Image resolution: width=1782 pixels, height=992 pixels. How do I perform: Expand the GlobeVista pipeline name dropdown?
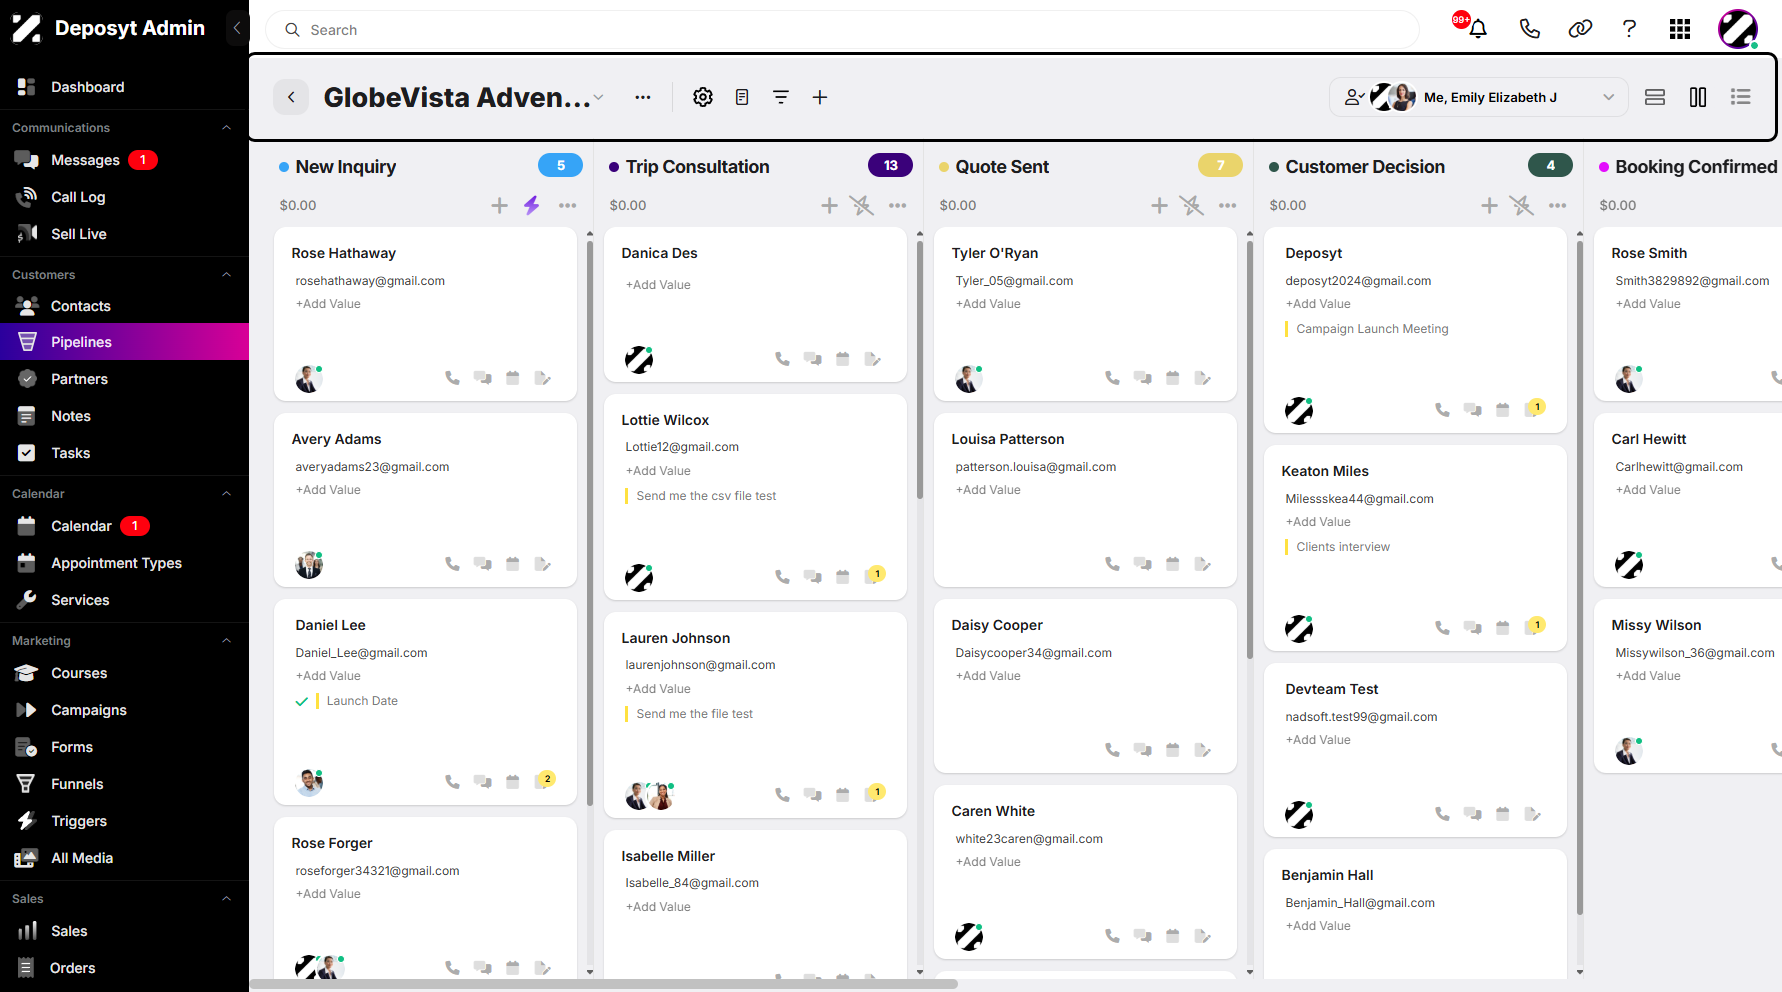(x=599, y=97)
